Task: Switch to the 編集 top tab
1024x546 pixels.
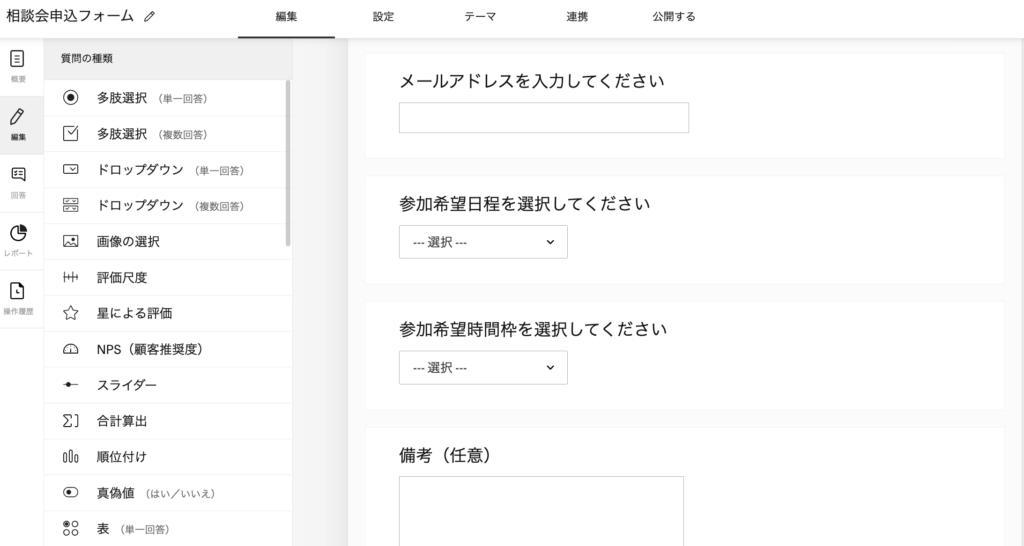Action: pos(286,17)
